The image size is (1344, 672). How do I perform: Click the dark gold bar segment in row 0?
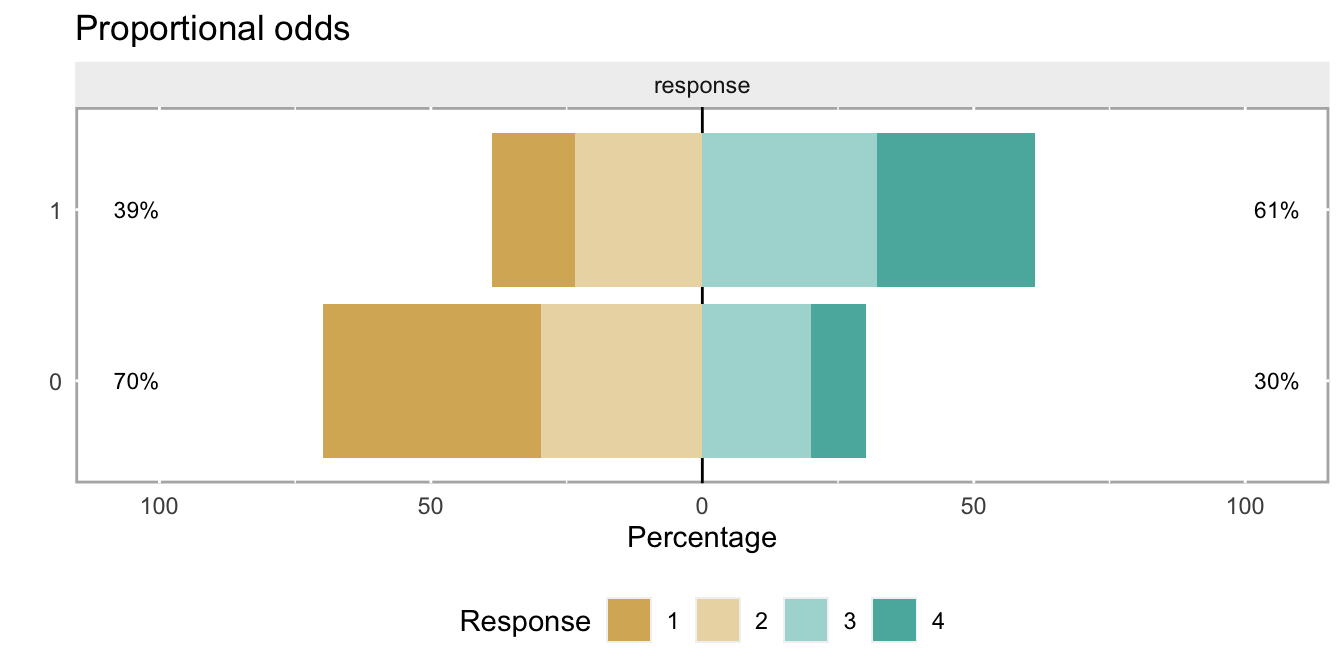(432, 381)
